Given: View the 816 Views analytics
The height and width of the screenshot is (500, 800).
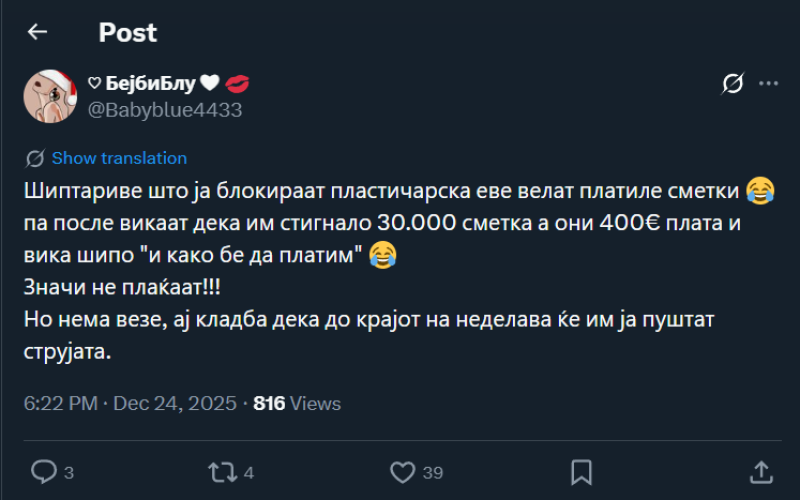Looking at the screenshot, I should (297, 404).
